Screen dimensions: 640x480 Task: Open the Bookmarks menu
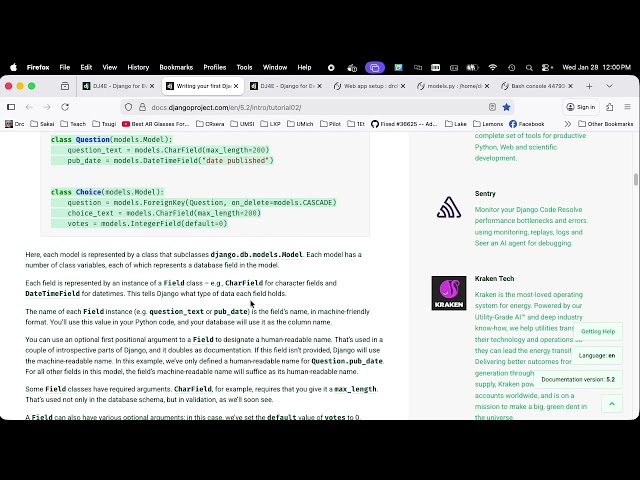pyautogui.click(x=176, y=67)
